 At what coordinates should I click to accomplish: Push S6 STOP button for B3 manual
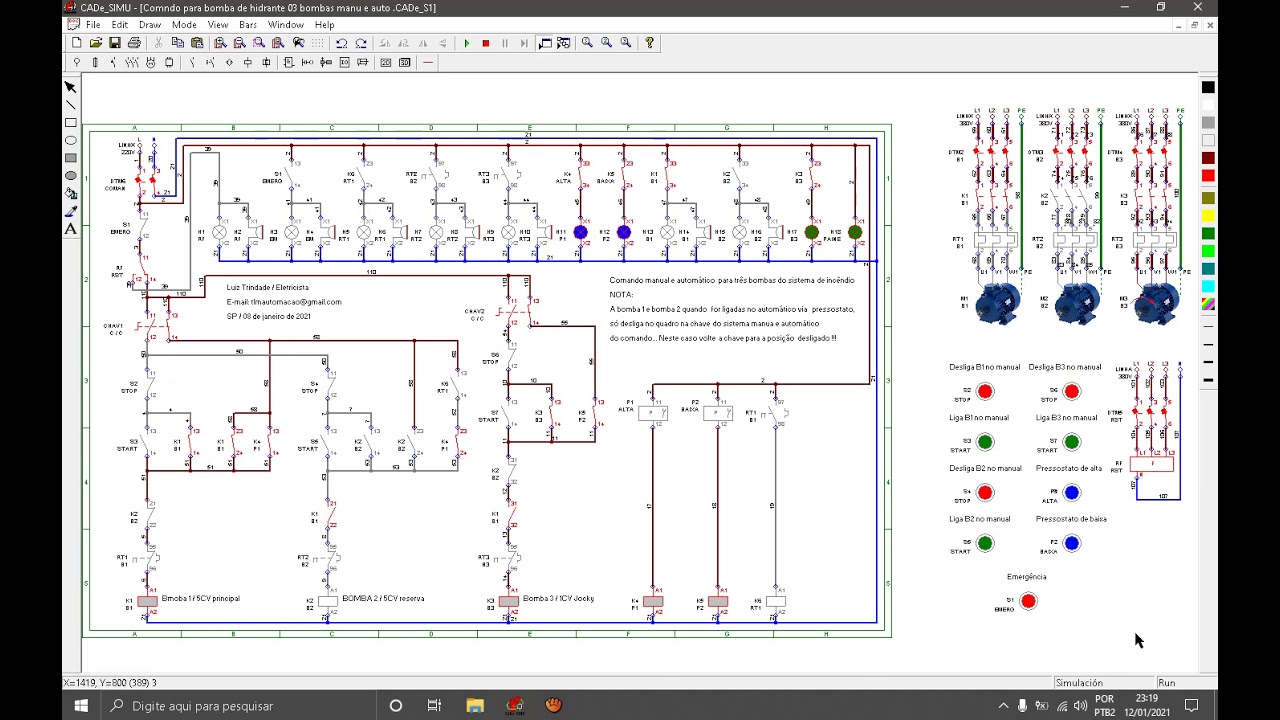click(x=1072, y=391)
